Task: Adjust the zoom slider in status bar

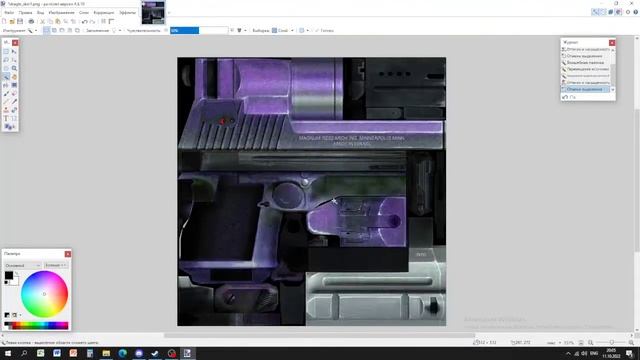Action: [x=611, y=343]
